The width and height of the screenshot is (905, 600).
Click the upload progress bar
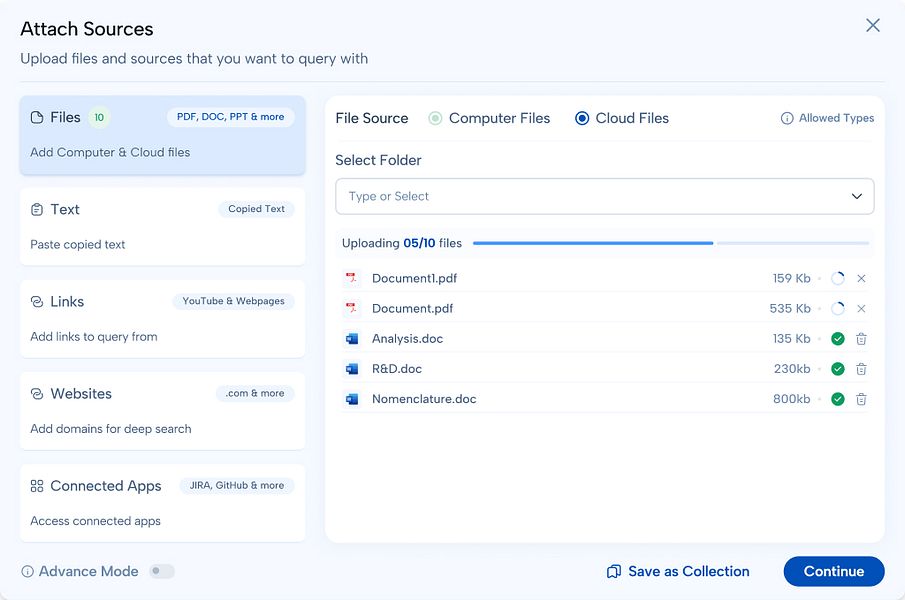coord(671,243)
